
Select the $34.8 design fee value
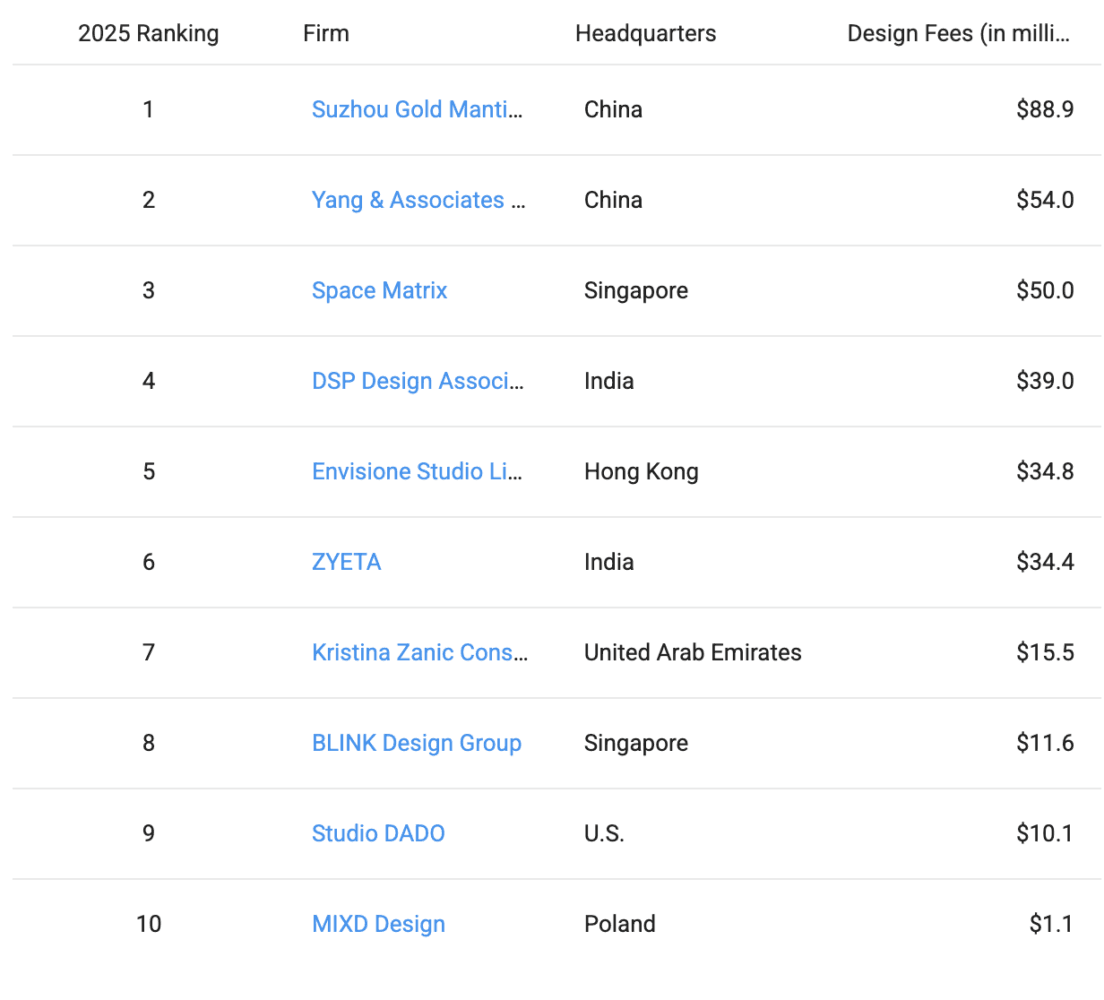[x=1045, y=472]
